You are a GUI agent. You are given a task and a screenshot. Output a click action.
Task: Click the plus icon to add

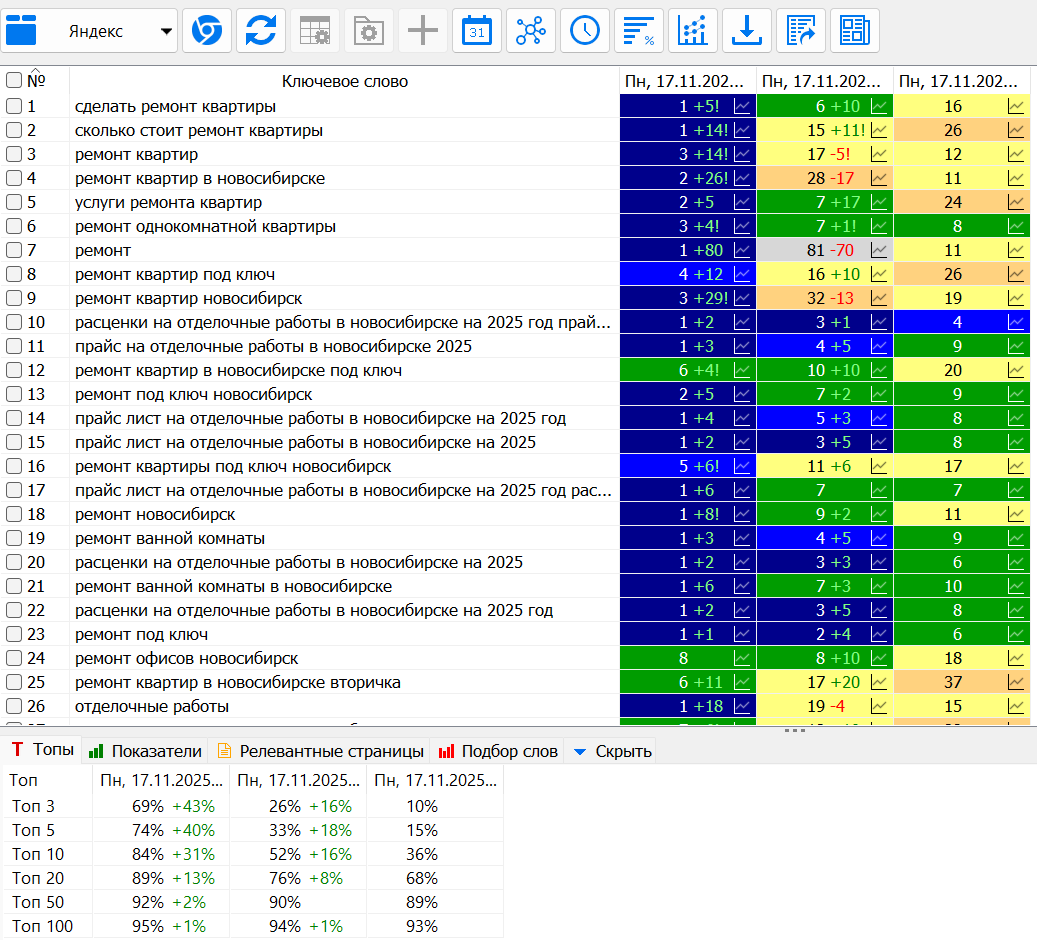click(423, 30)
